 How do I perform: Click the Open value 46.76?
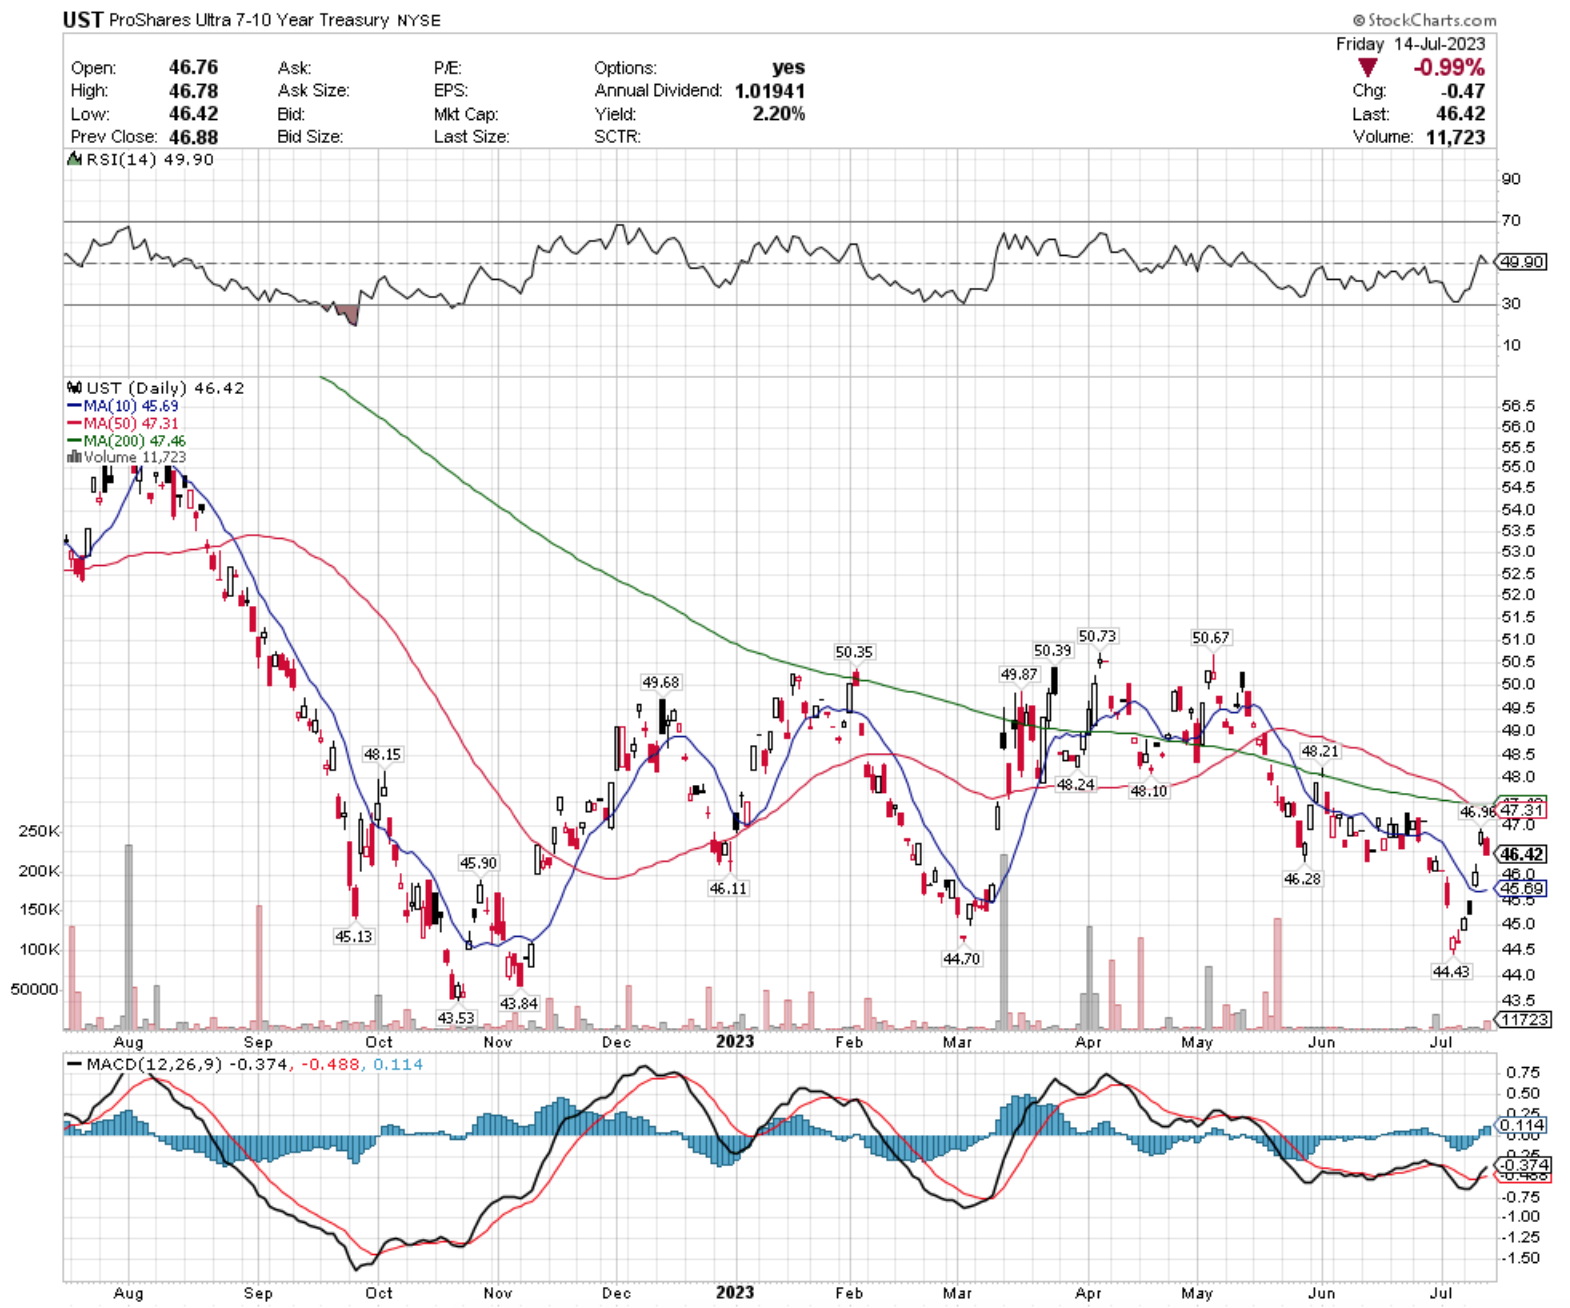tap(193, 67)
